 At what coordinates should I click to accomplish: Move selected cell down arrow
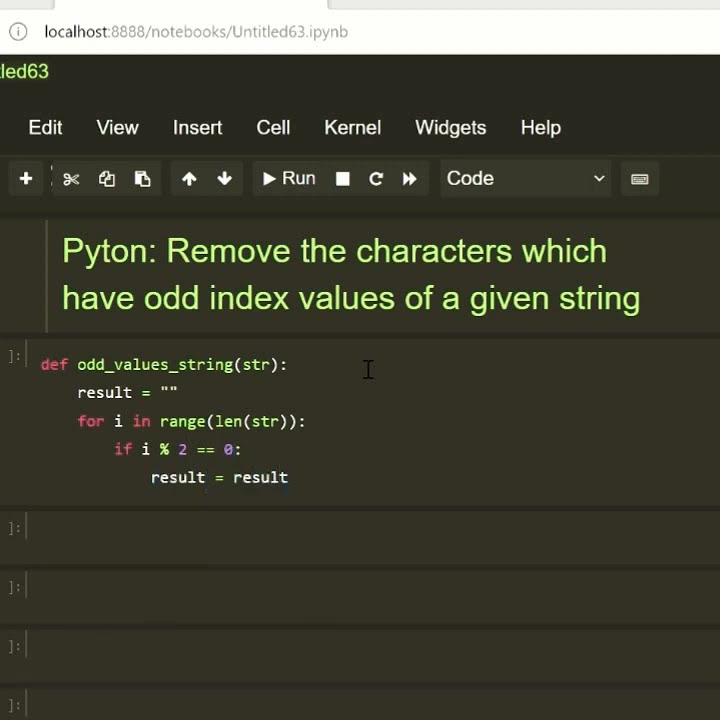point(225,179)
